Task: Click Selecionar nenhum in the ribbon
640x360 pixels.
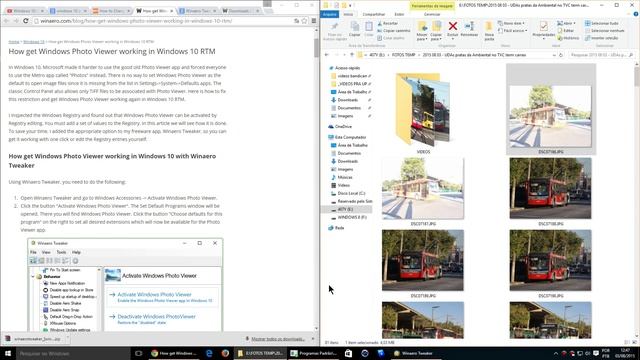Action: (x=604, y=31)
